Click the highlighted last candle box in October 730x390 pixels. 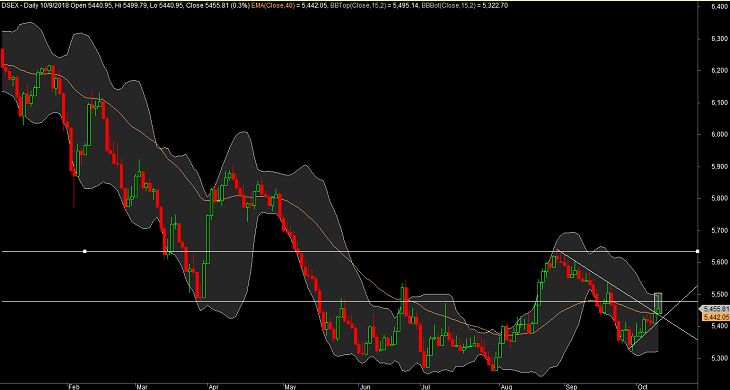coord(658,303)
